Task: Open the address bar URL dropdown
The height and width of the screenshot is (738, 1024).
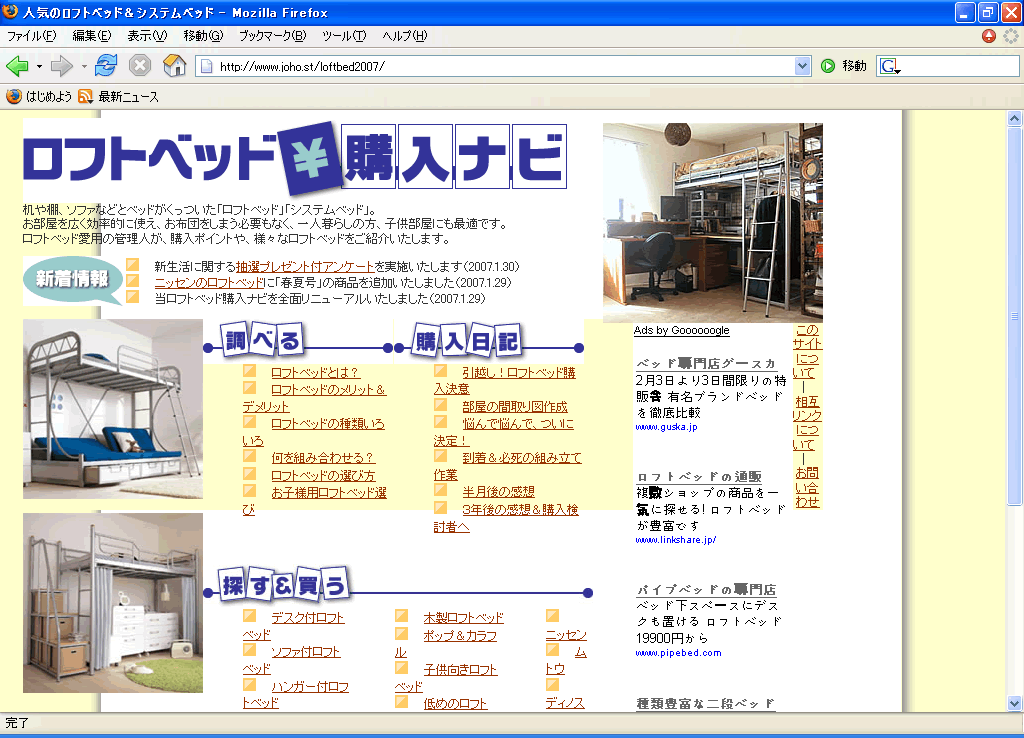Action: coord(802,66)
